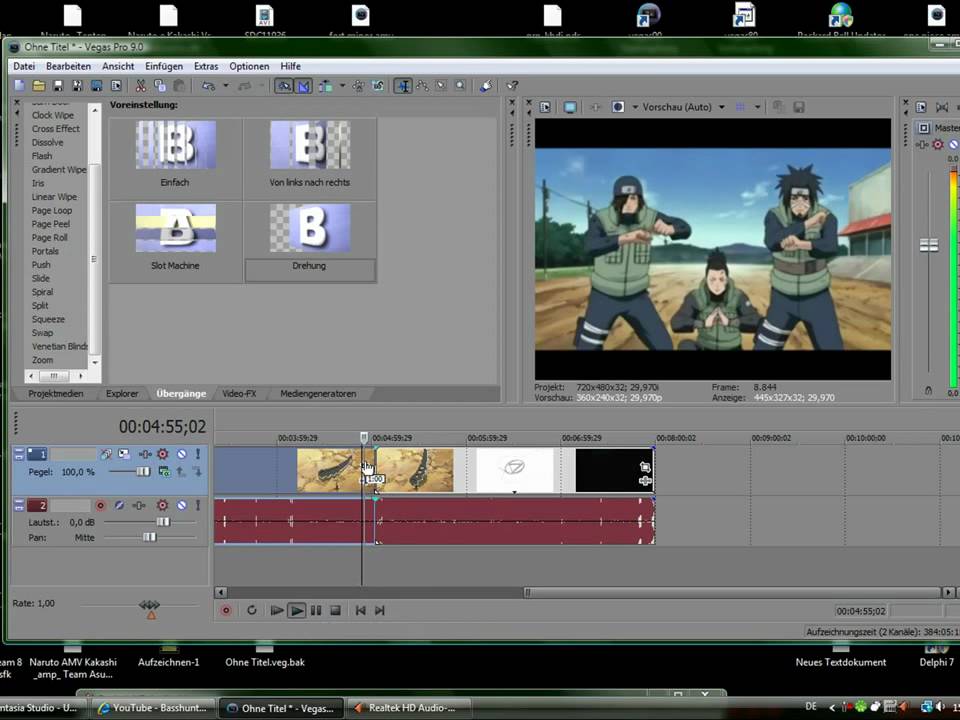Mute audio track 2
The height and width of the screenshot is (720, 960).
[x=182, y=505]
